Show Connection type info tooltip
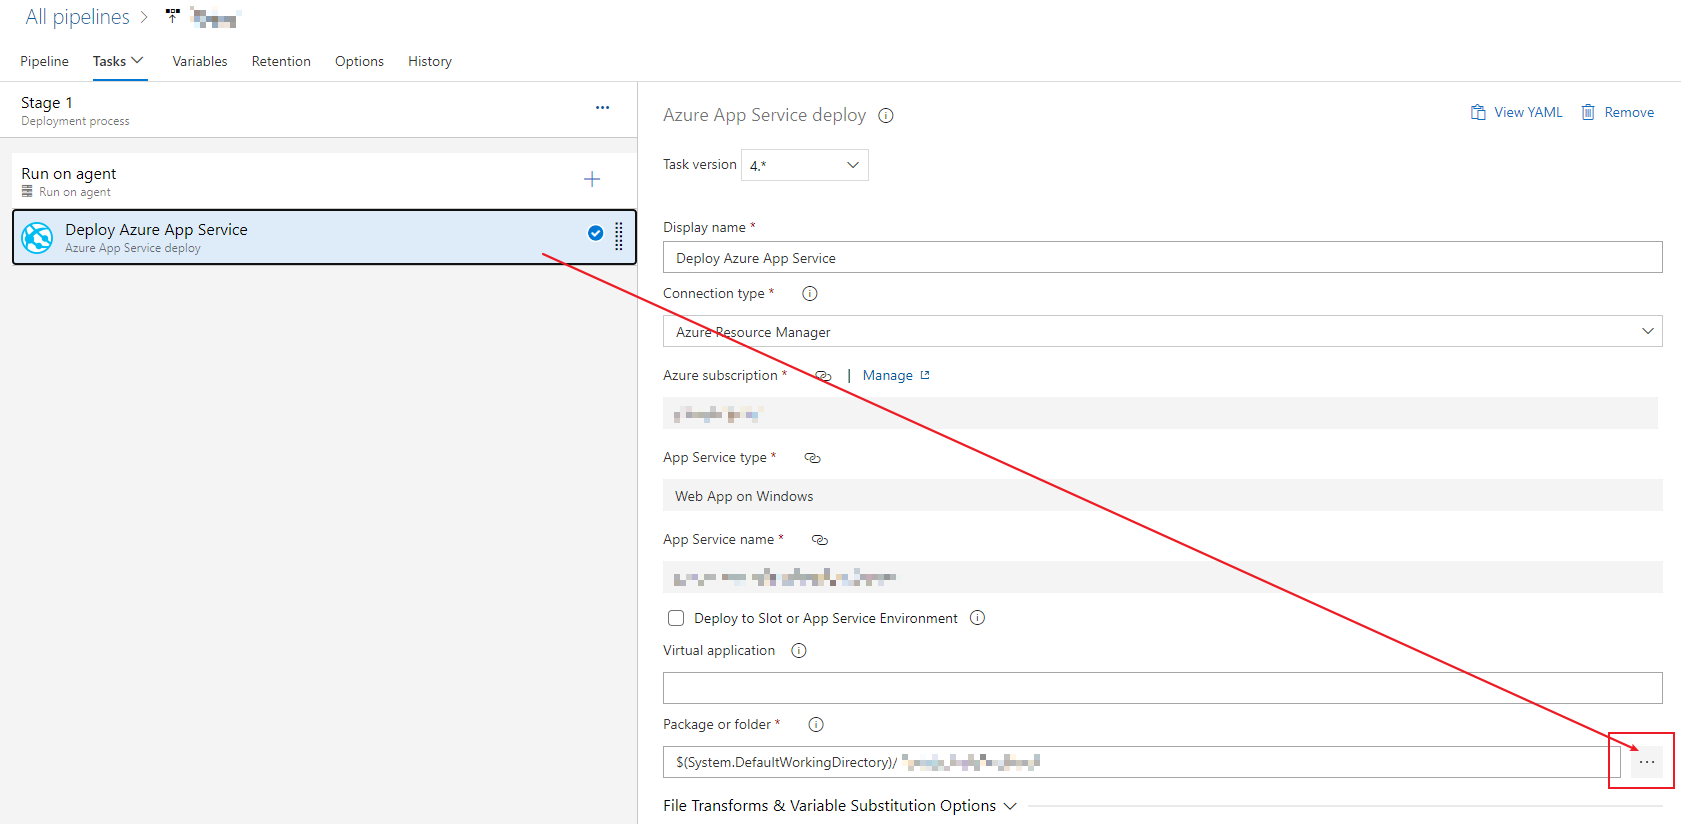The image size is (1681, 824). [x=810, y=293]
